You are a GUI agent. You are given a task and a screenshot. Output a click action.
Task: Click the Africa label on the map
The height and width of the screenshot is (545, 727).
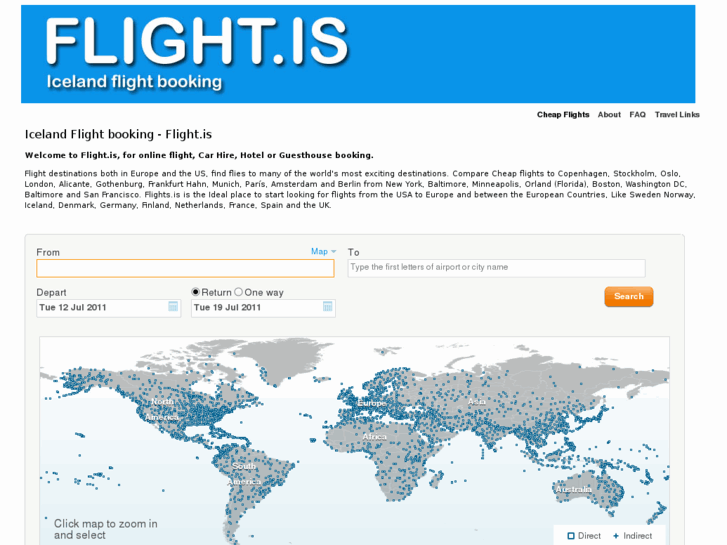click(x=375, y=436)
